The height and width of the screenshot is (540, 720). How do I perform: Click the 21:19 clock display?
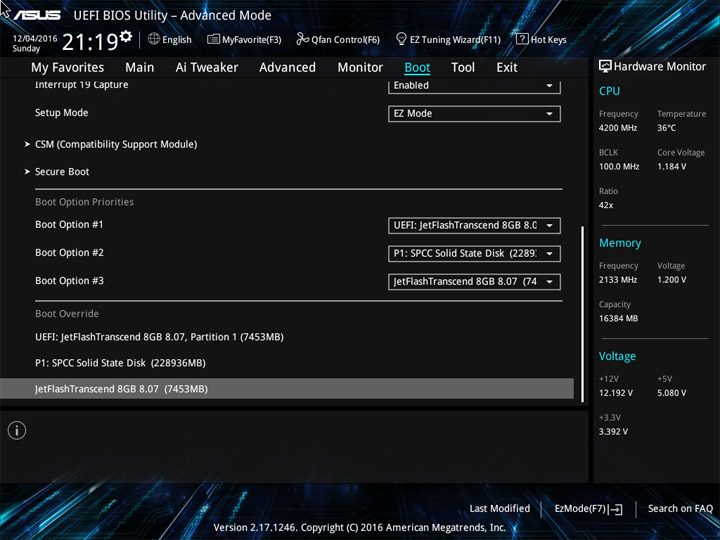90,42
